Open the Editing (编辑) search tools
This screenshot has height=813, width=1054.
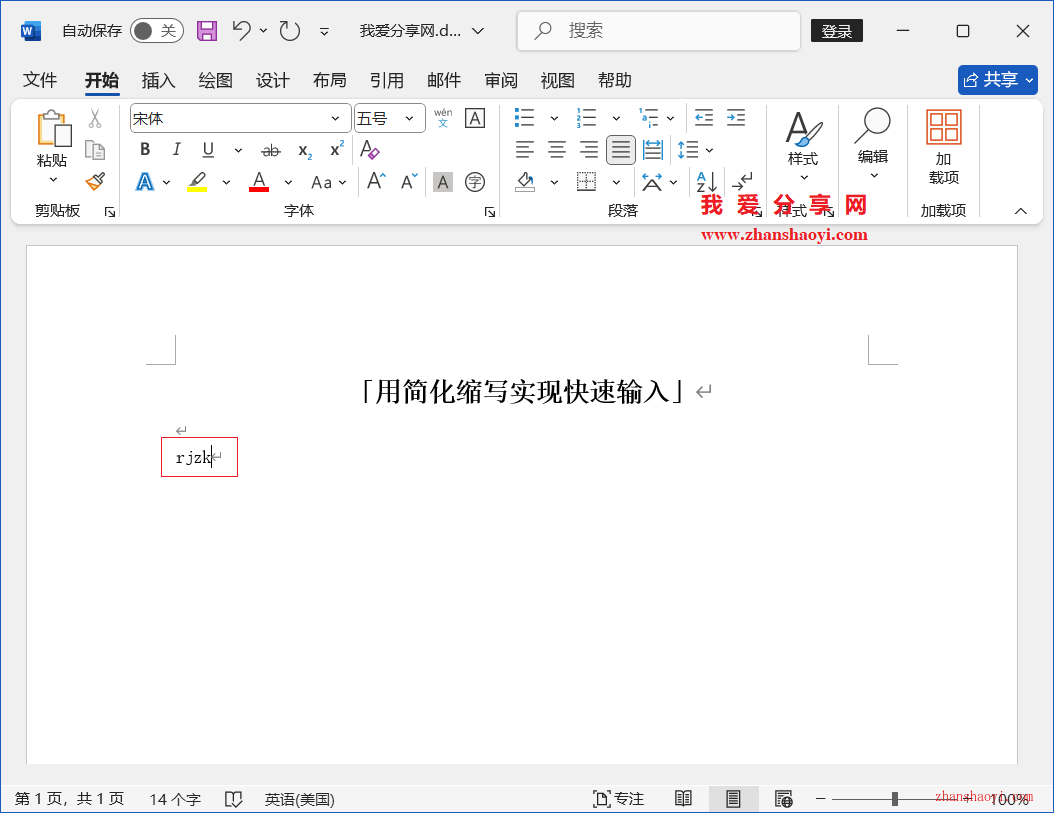click(x=873, y=144)
